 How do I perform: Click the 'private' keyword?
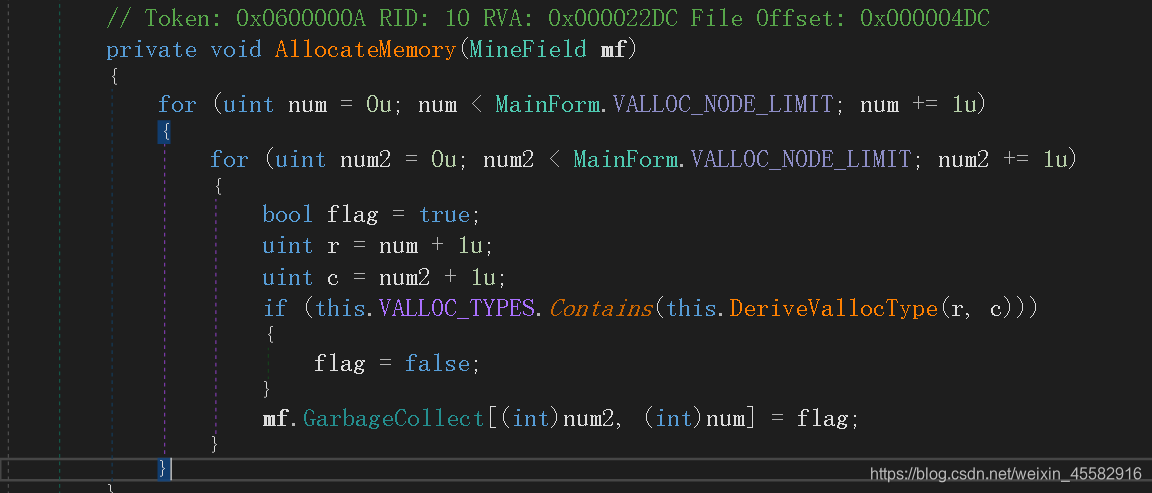click(x=151, y=50)
